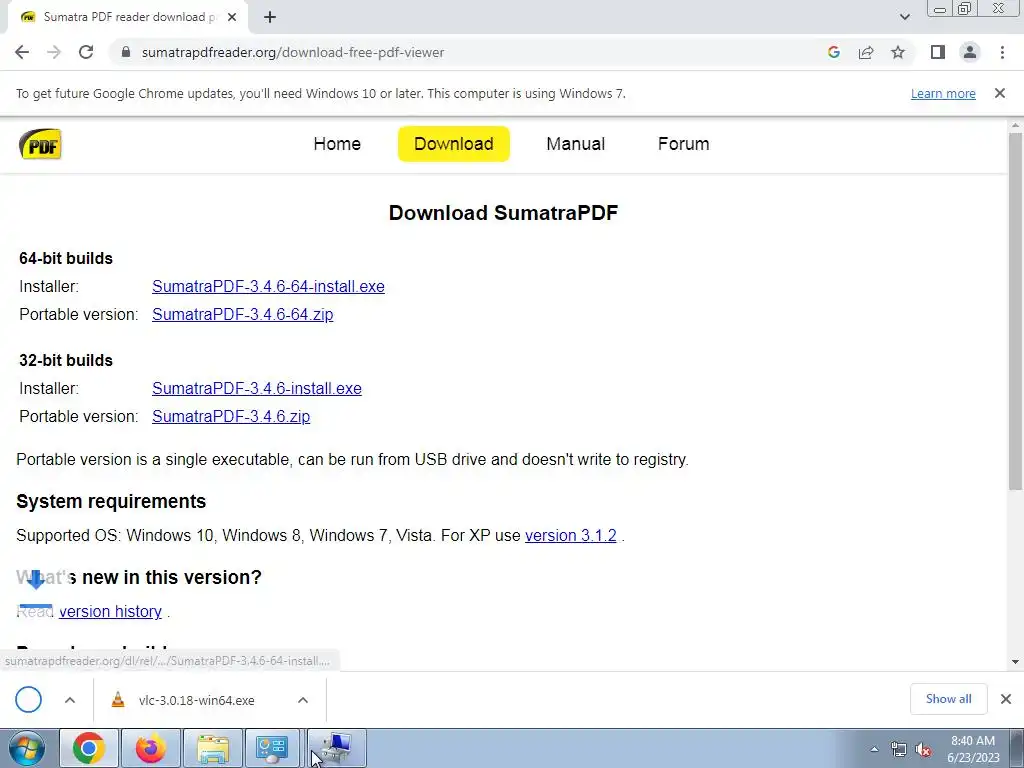Click the page vertical scrollbar thumb
The height and width of the screenshot is (768, 1024).
[x=1015, y=311]
